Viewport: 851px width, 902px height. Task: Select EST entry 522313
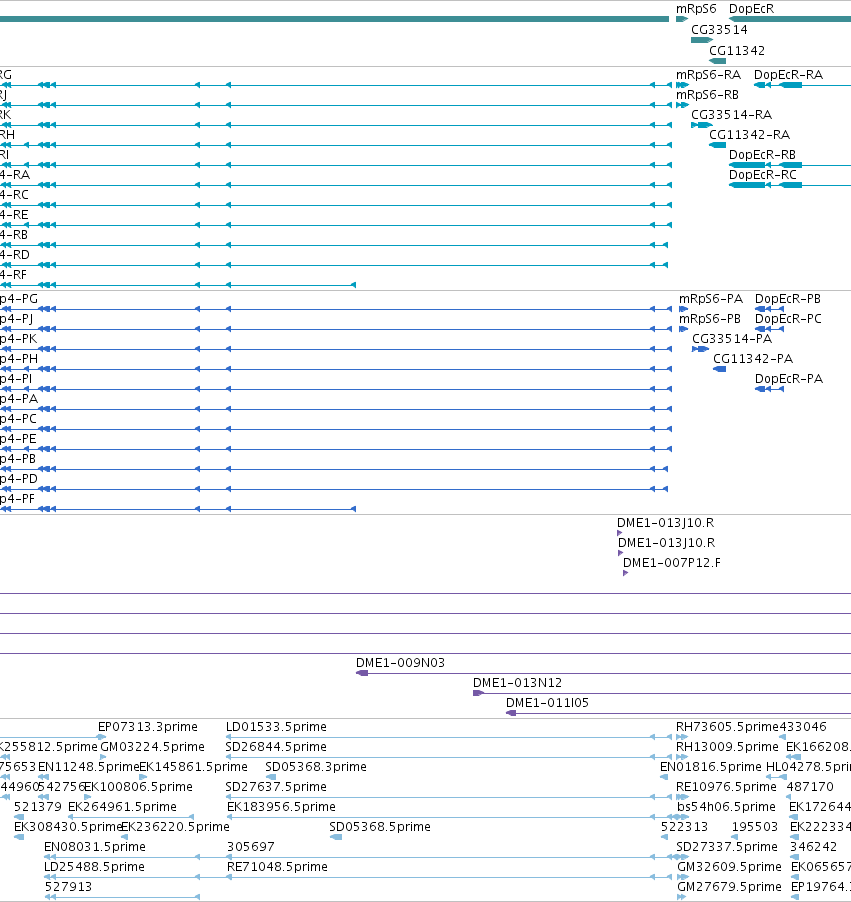684,827
